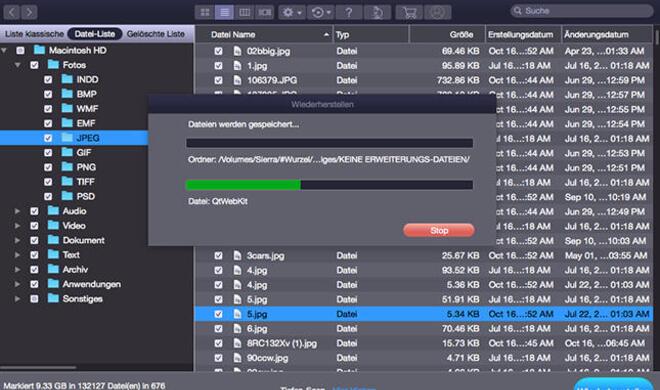Click the file icon of 90ccw.jpg
The height and width of the screenshot is (390, 660).
pos(237,358)
